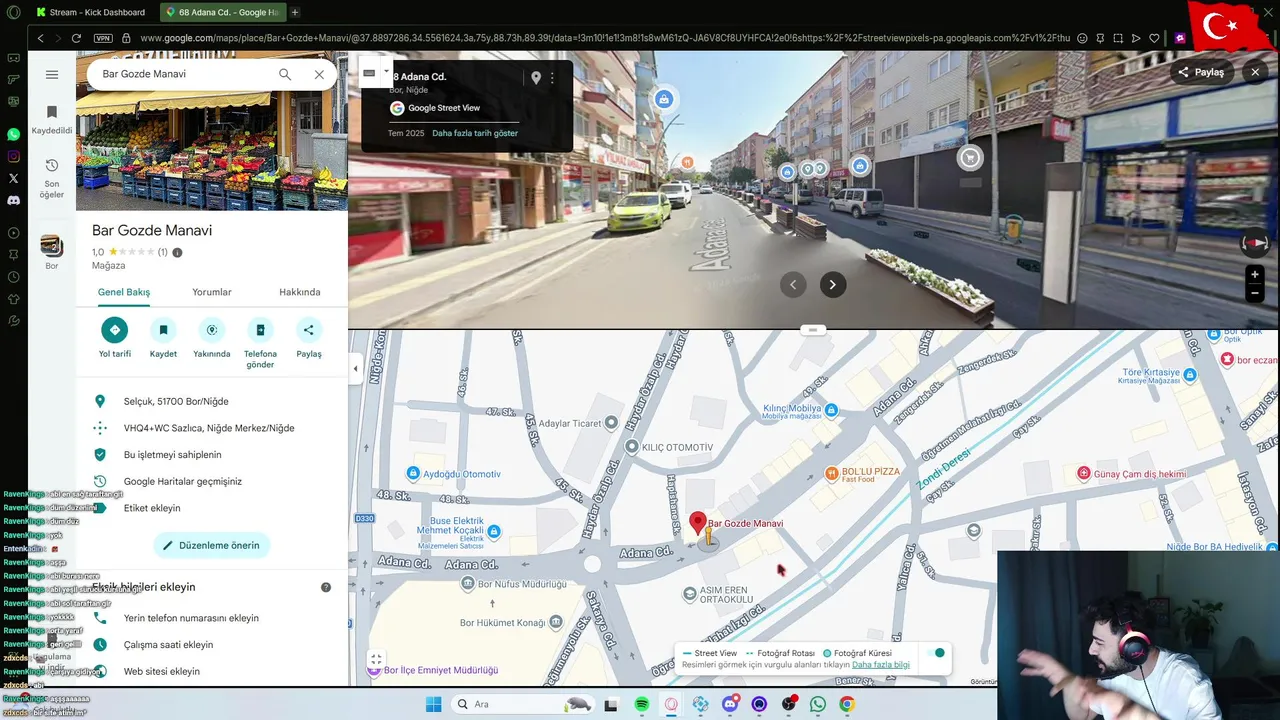The image size is (1280, 720).
Task: Click the search magnifier in Maps search box
Action: click(x=285, y=74)
